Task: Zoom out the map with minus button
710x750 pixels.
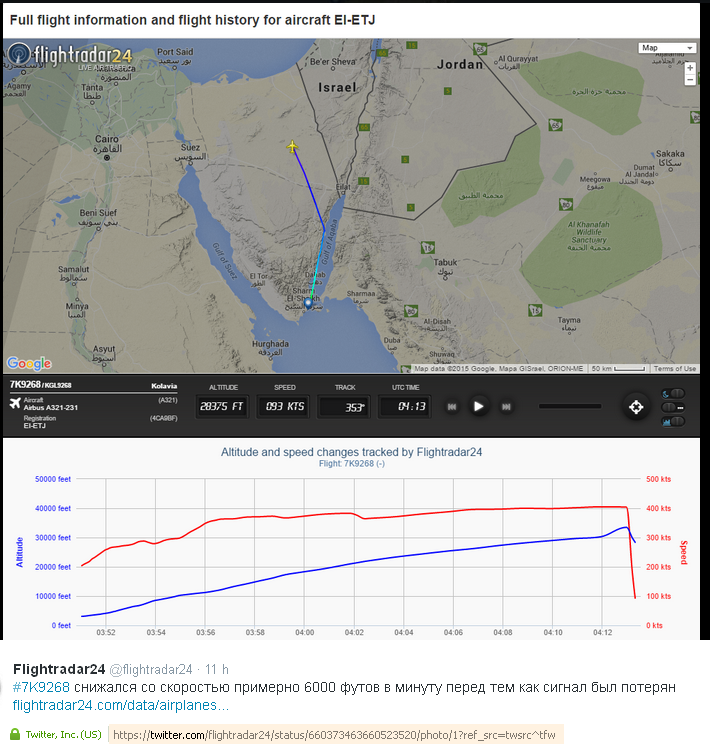Action: (690, 80)
